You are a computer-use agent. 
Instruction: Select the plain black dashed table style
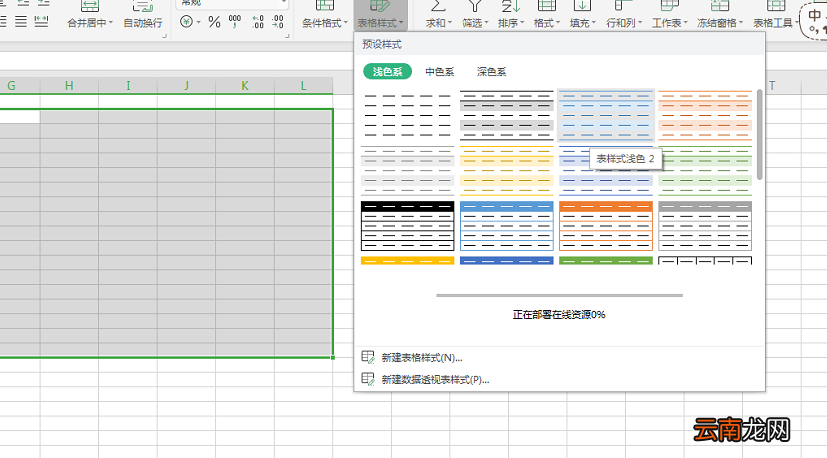407,116
